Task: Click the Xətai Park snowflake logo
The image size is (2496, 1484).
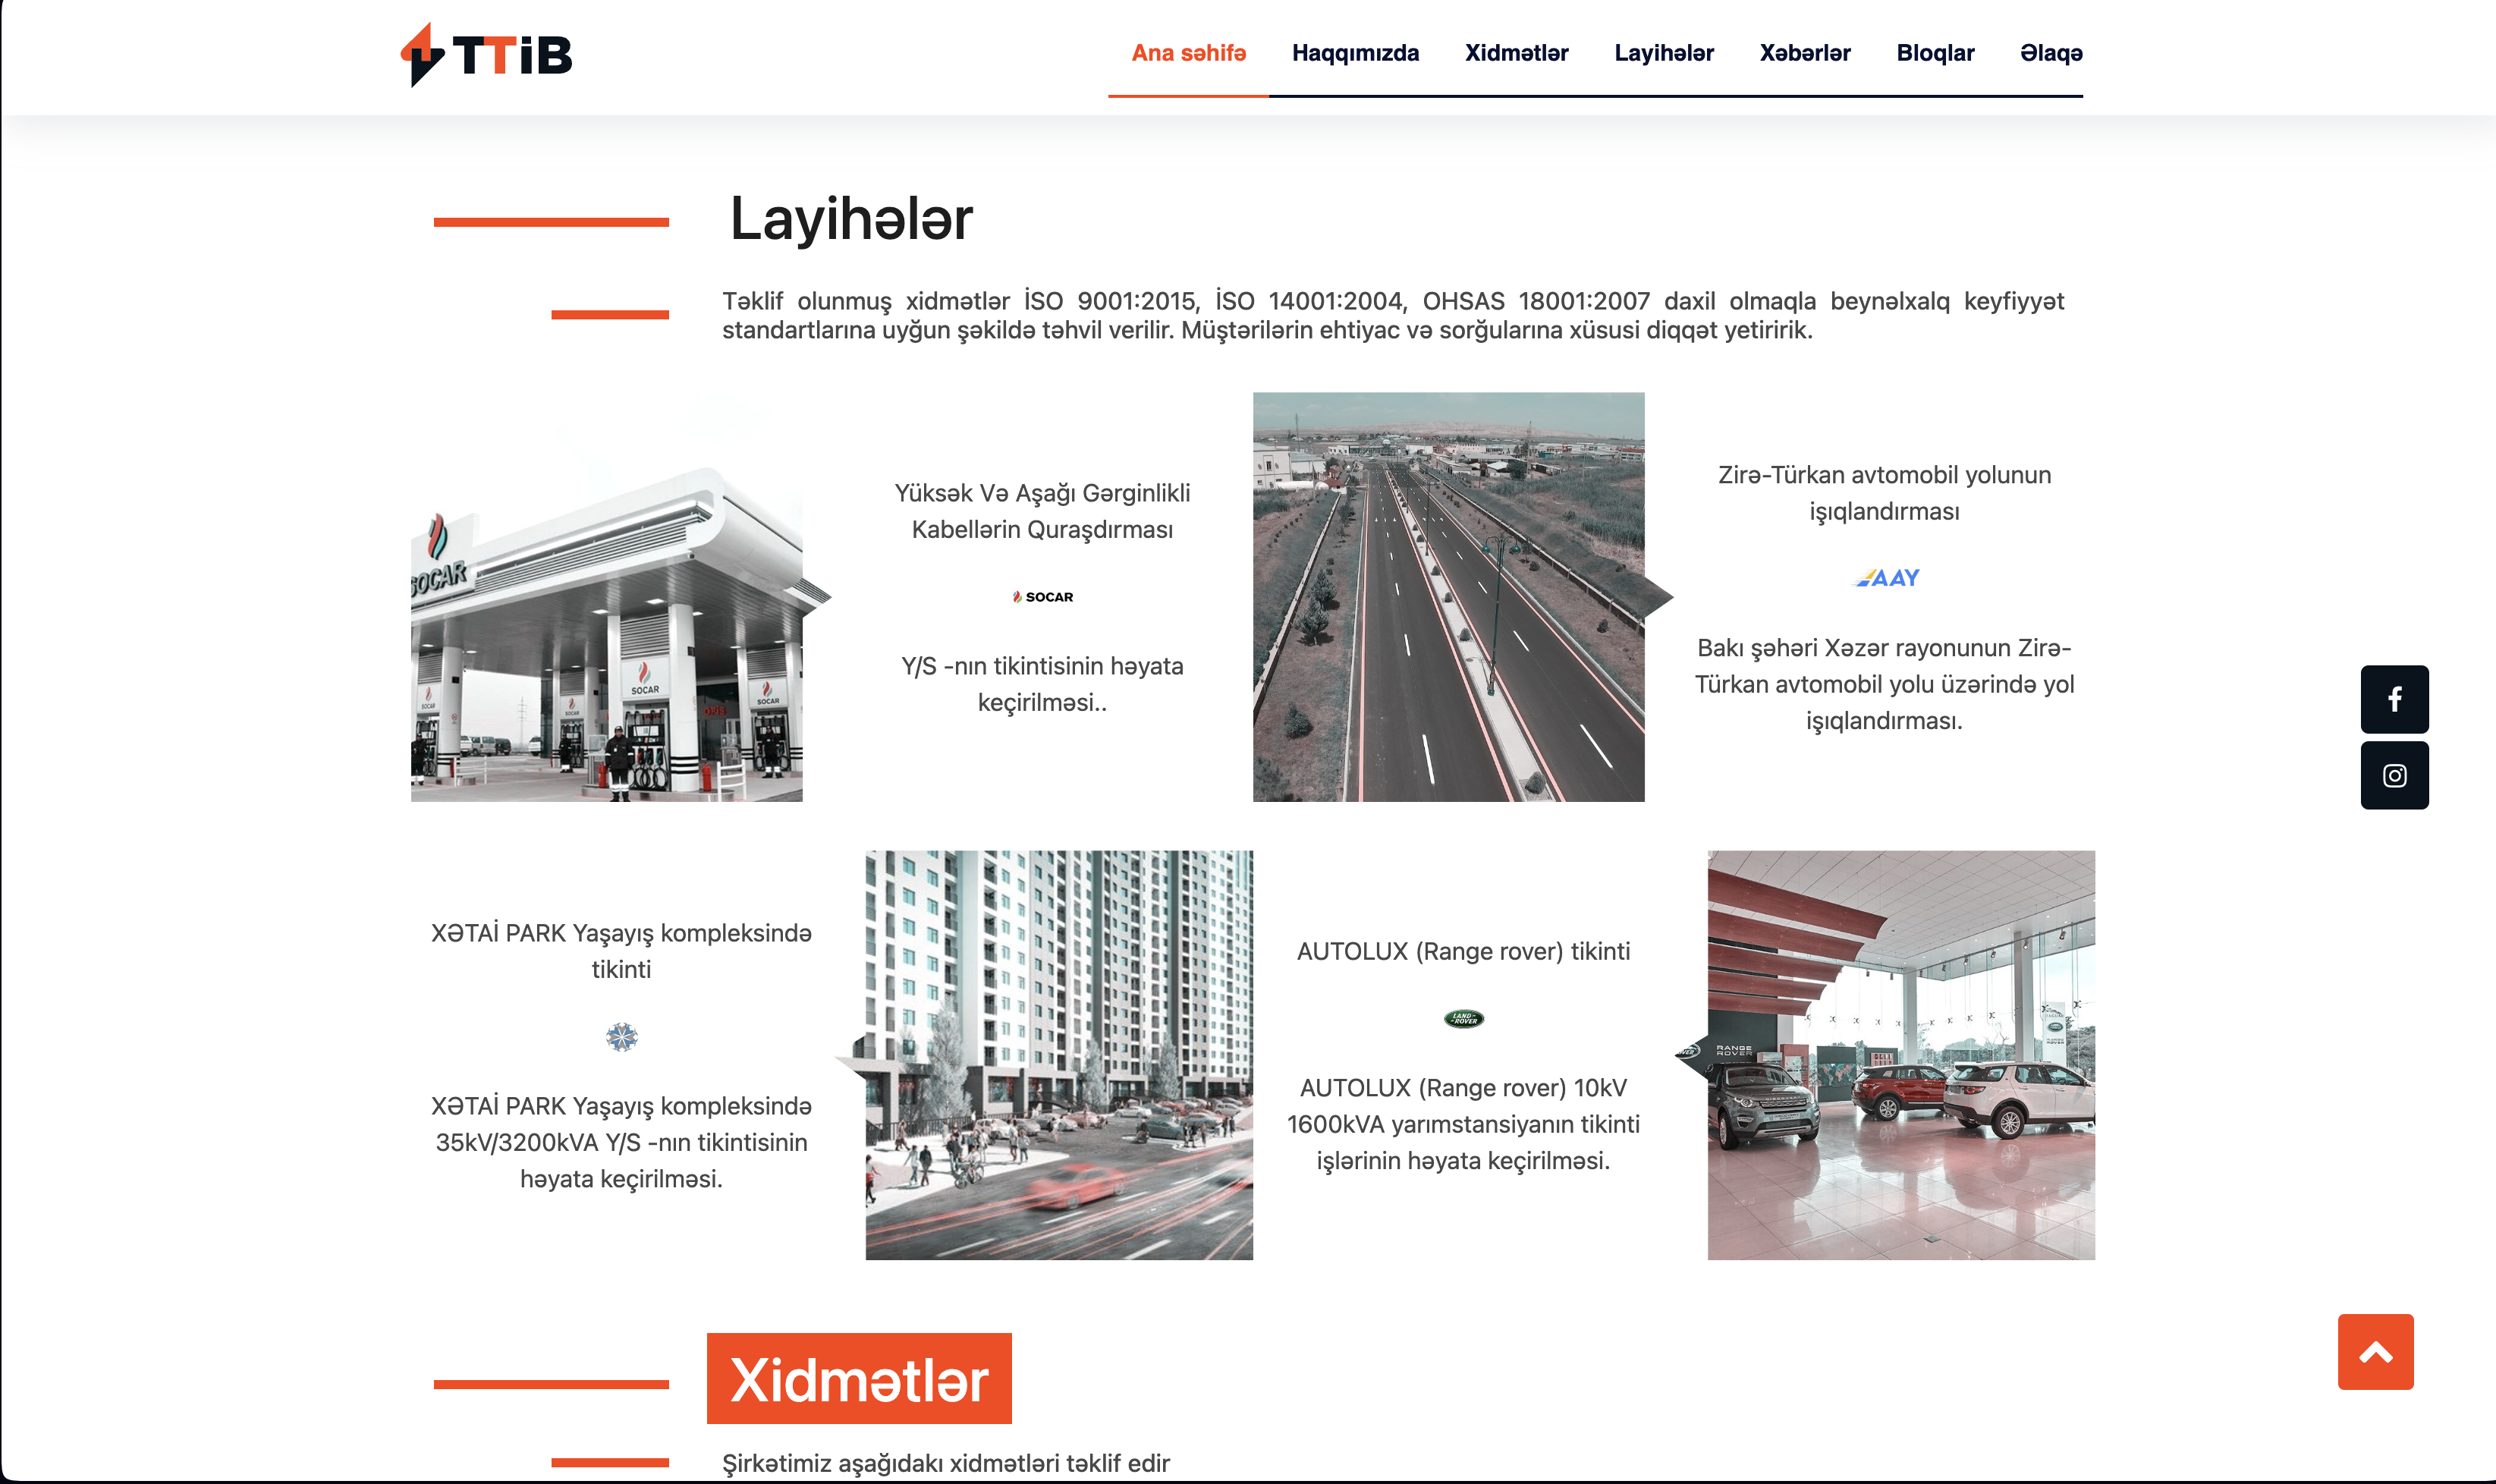Action: 621,1037
